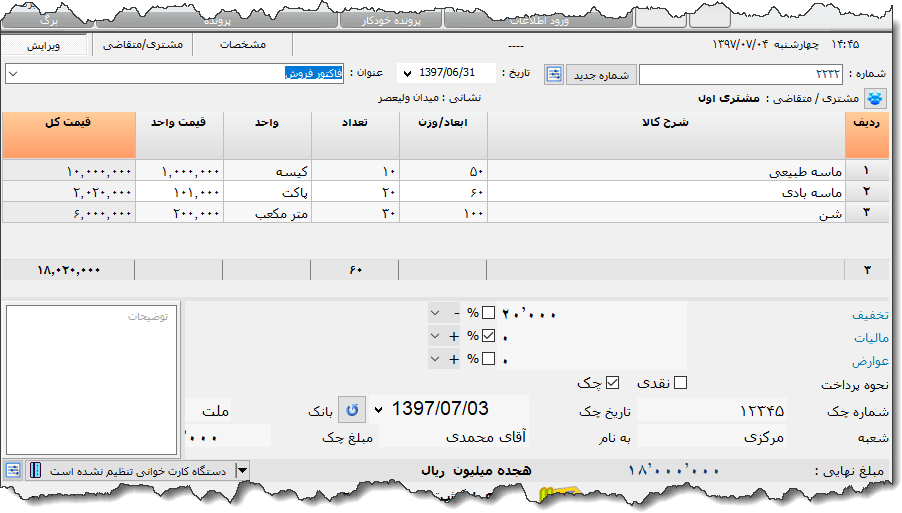Open the عنوان dropdown showing فاکتور فروش
Image resolution: width=902 pixels, height=513 pixels.
point(12,74)
